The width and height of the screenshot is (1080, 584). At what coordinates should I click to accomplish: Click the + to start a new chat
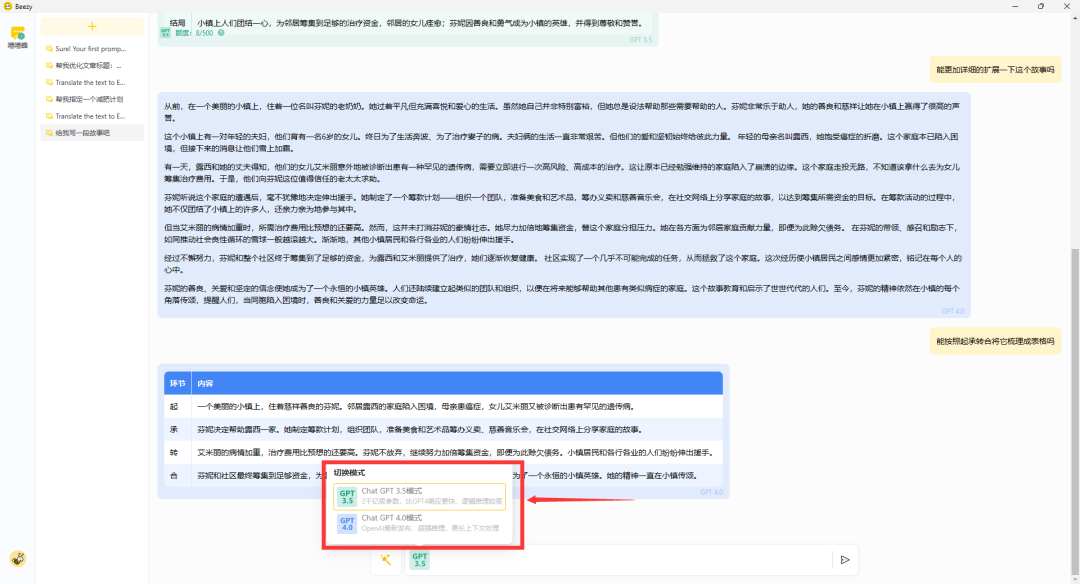[92, 26]
